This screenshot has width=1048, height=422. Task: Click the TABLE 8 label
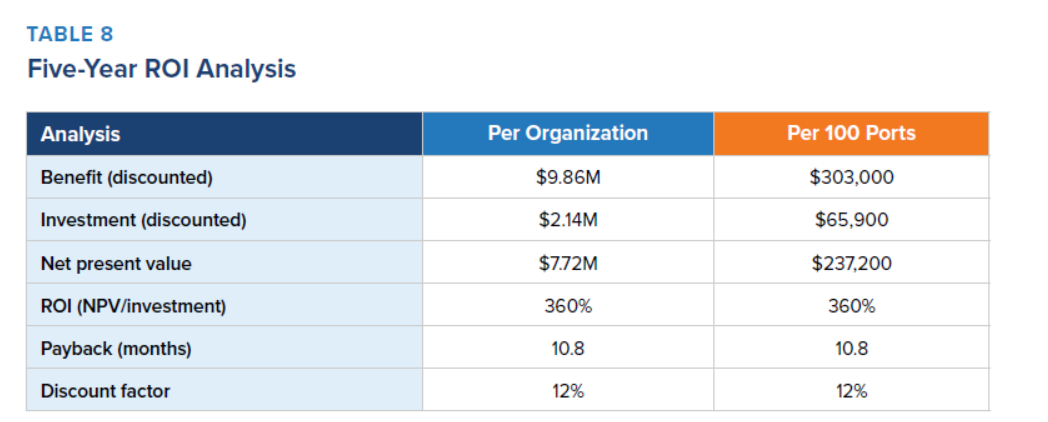pos(70,34)
